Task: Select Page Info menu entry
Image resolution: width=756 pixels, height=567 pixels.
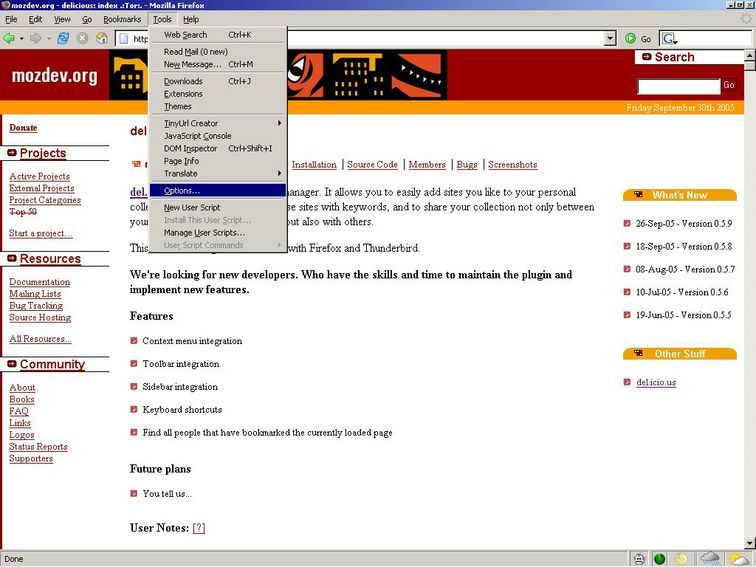Action: pos(217,161)
